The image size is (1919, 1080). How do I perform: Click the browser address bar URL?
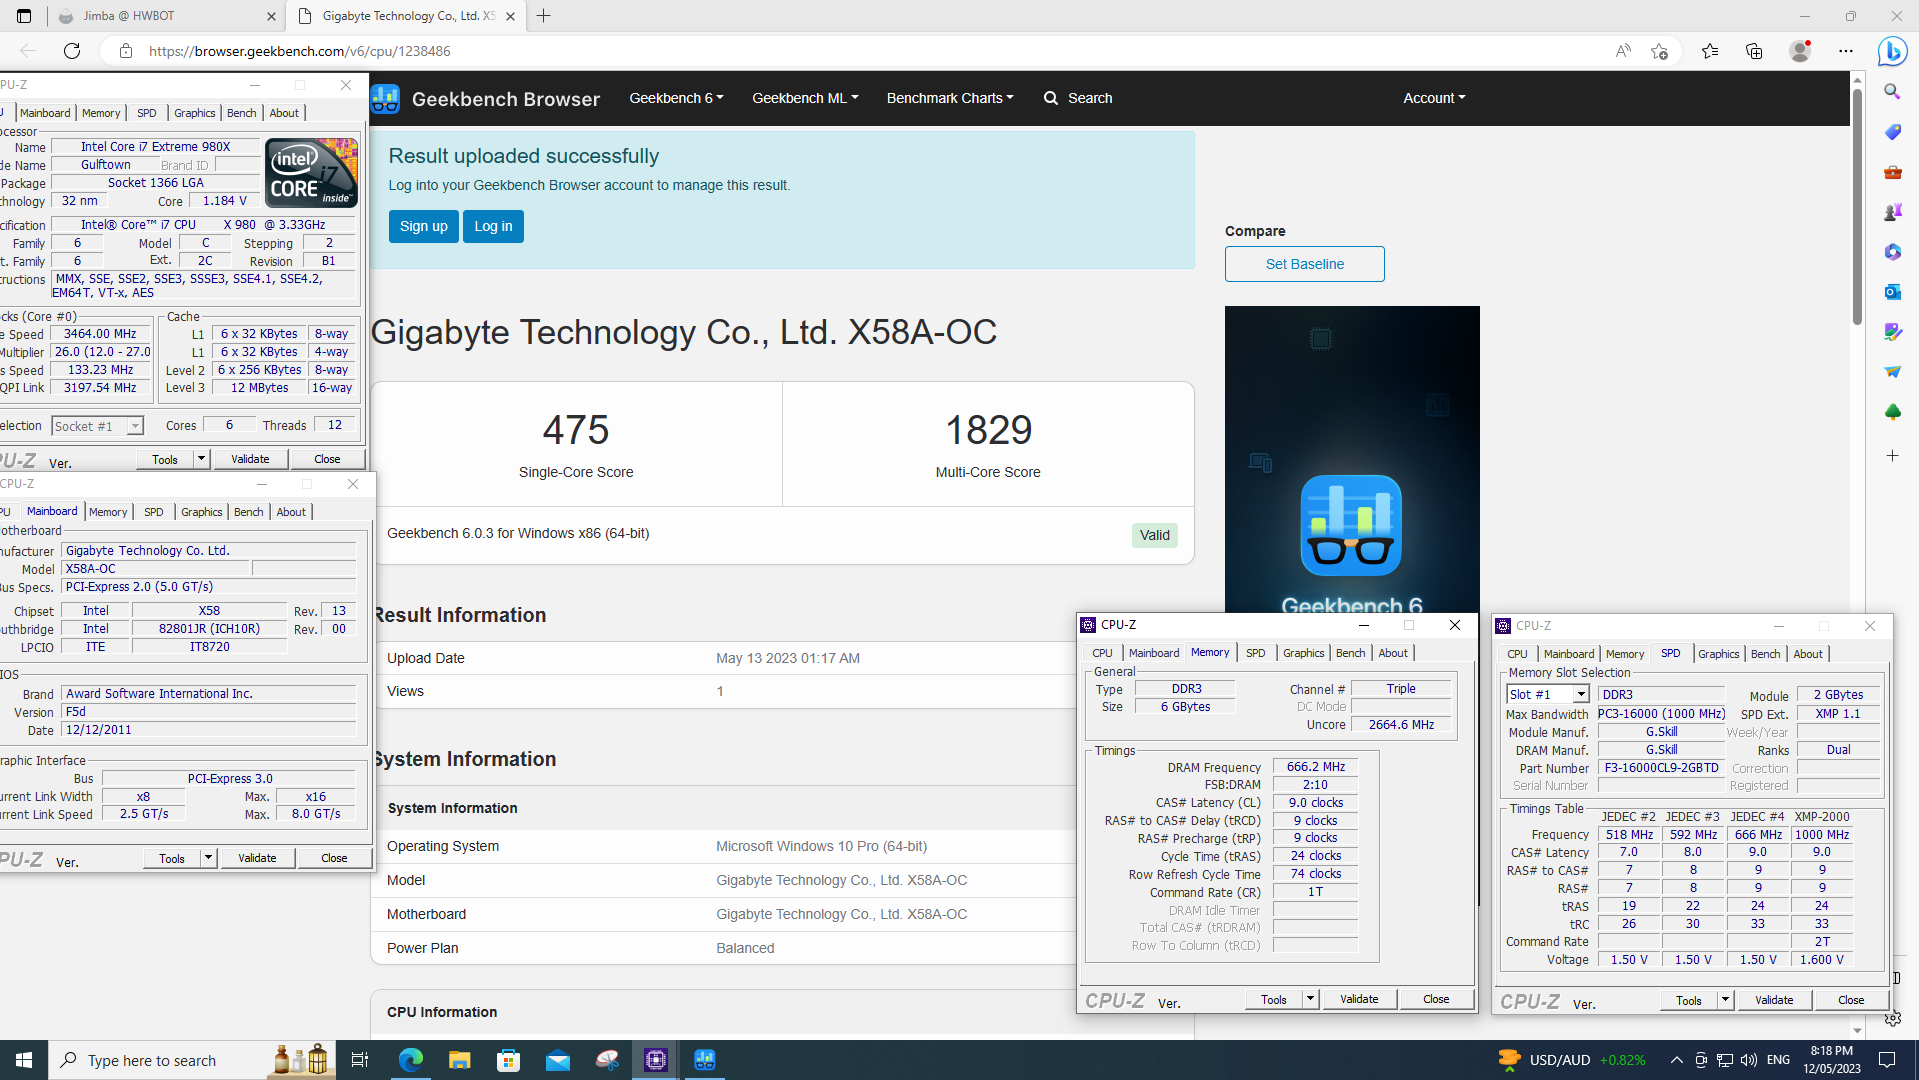tap(300, 51)
